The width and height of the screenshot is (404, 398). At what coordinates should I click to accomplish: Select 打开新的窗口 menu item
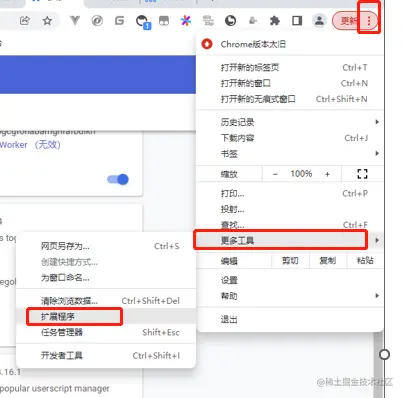click(x=289, y=83)
